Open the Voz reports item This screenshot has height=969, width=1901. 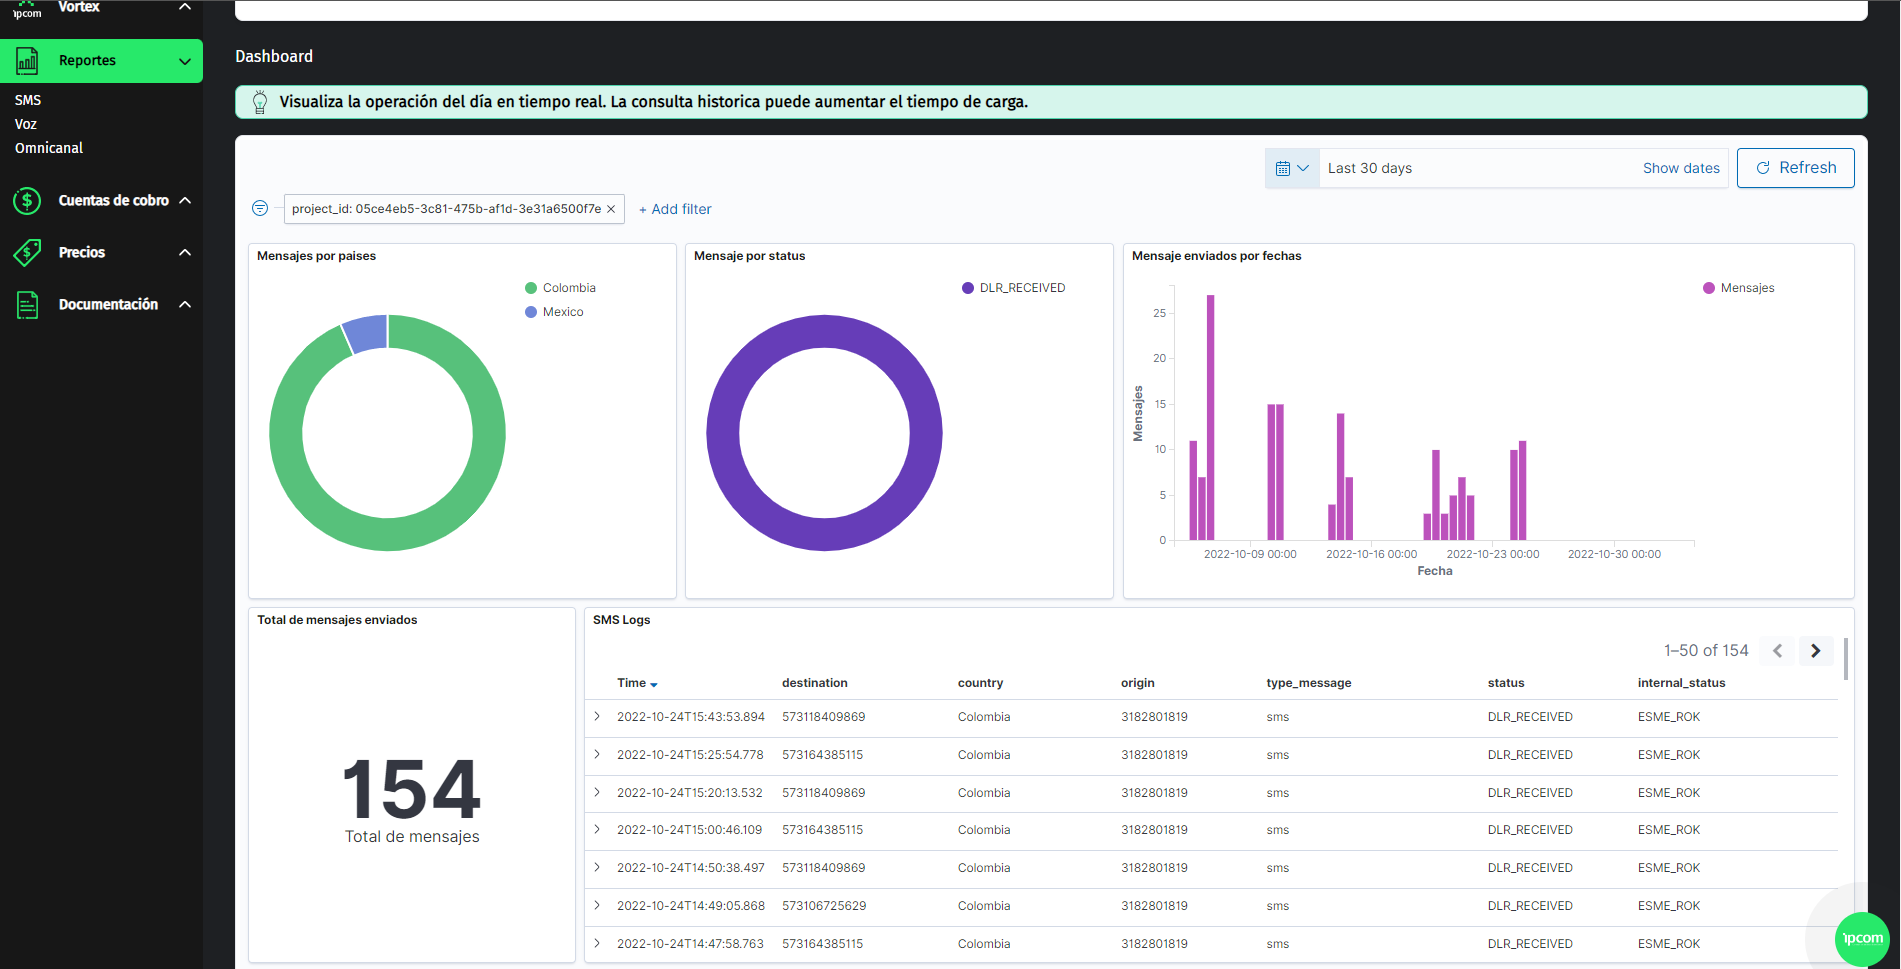pyautogui.click(x=26, y=124)
